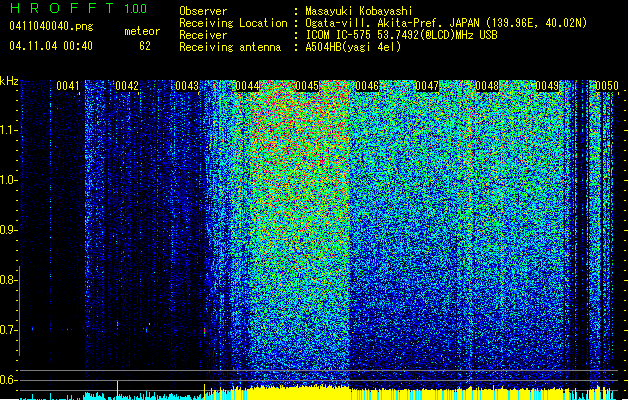Click the 1.0 kHz axis tick label
Viewport: 629px width, 400px height.
8,180
